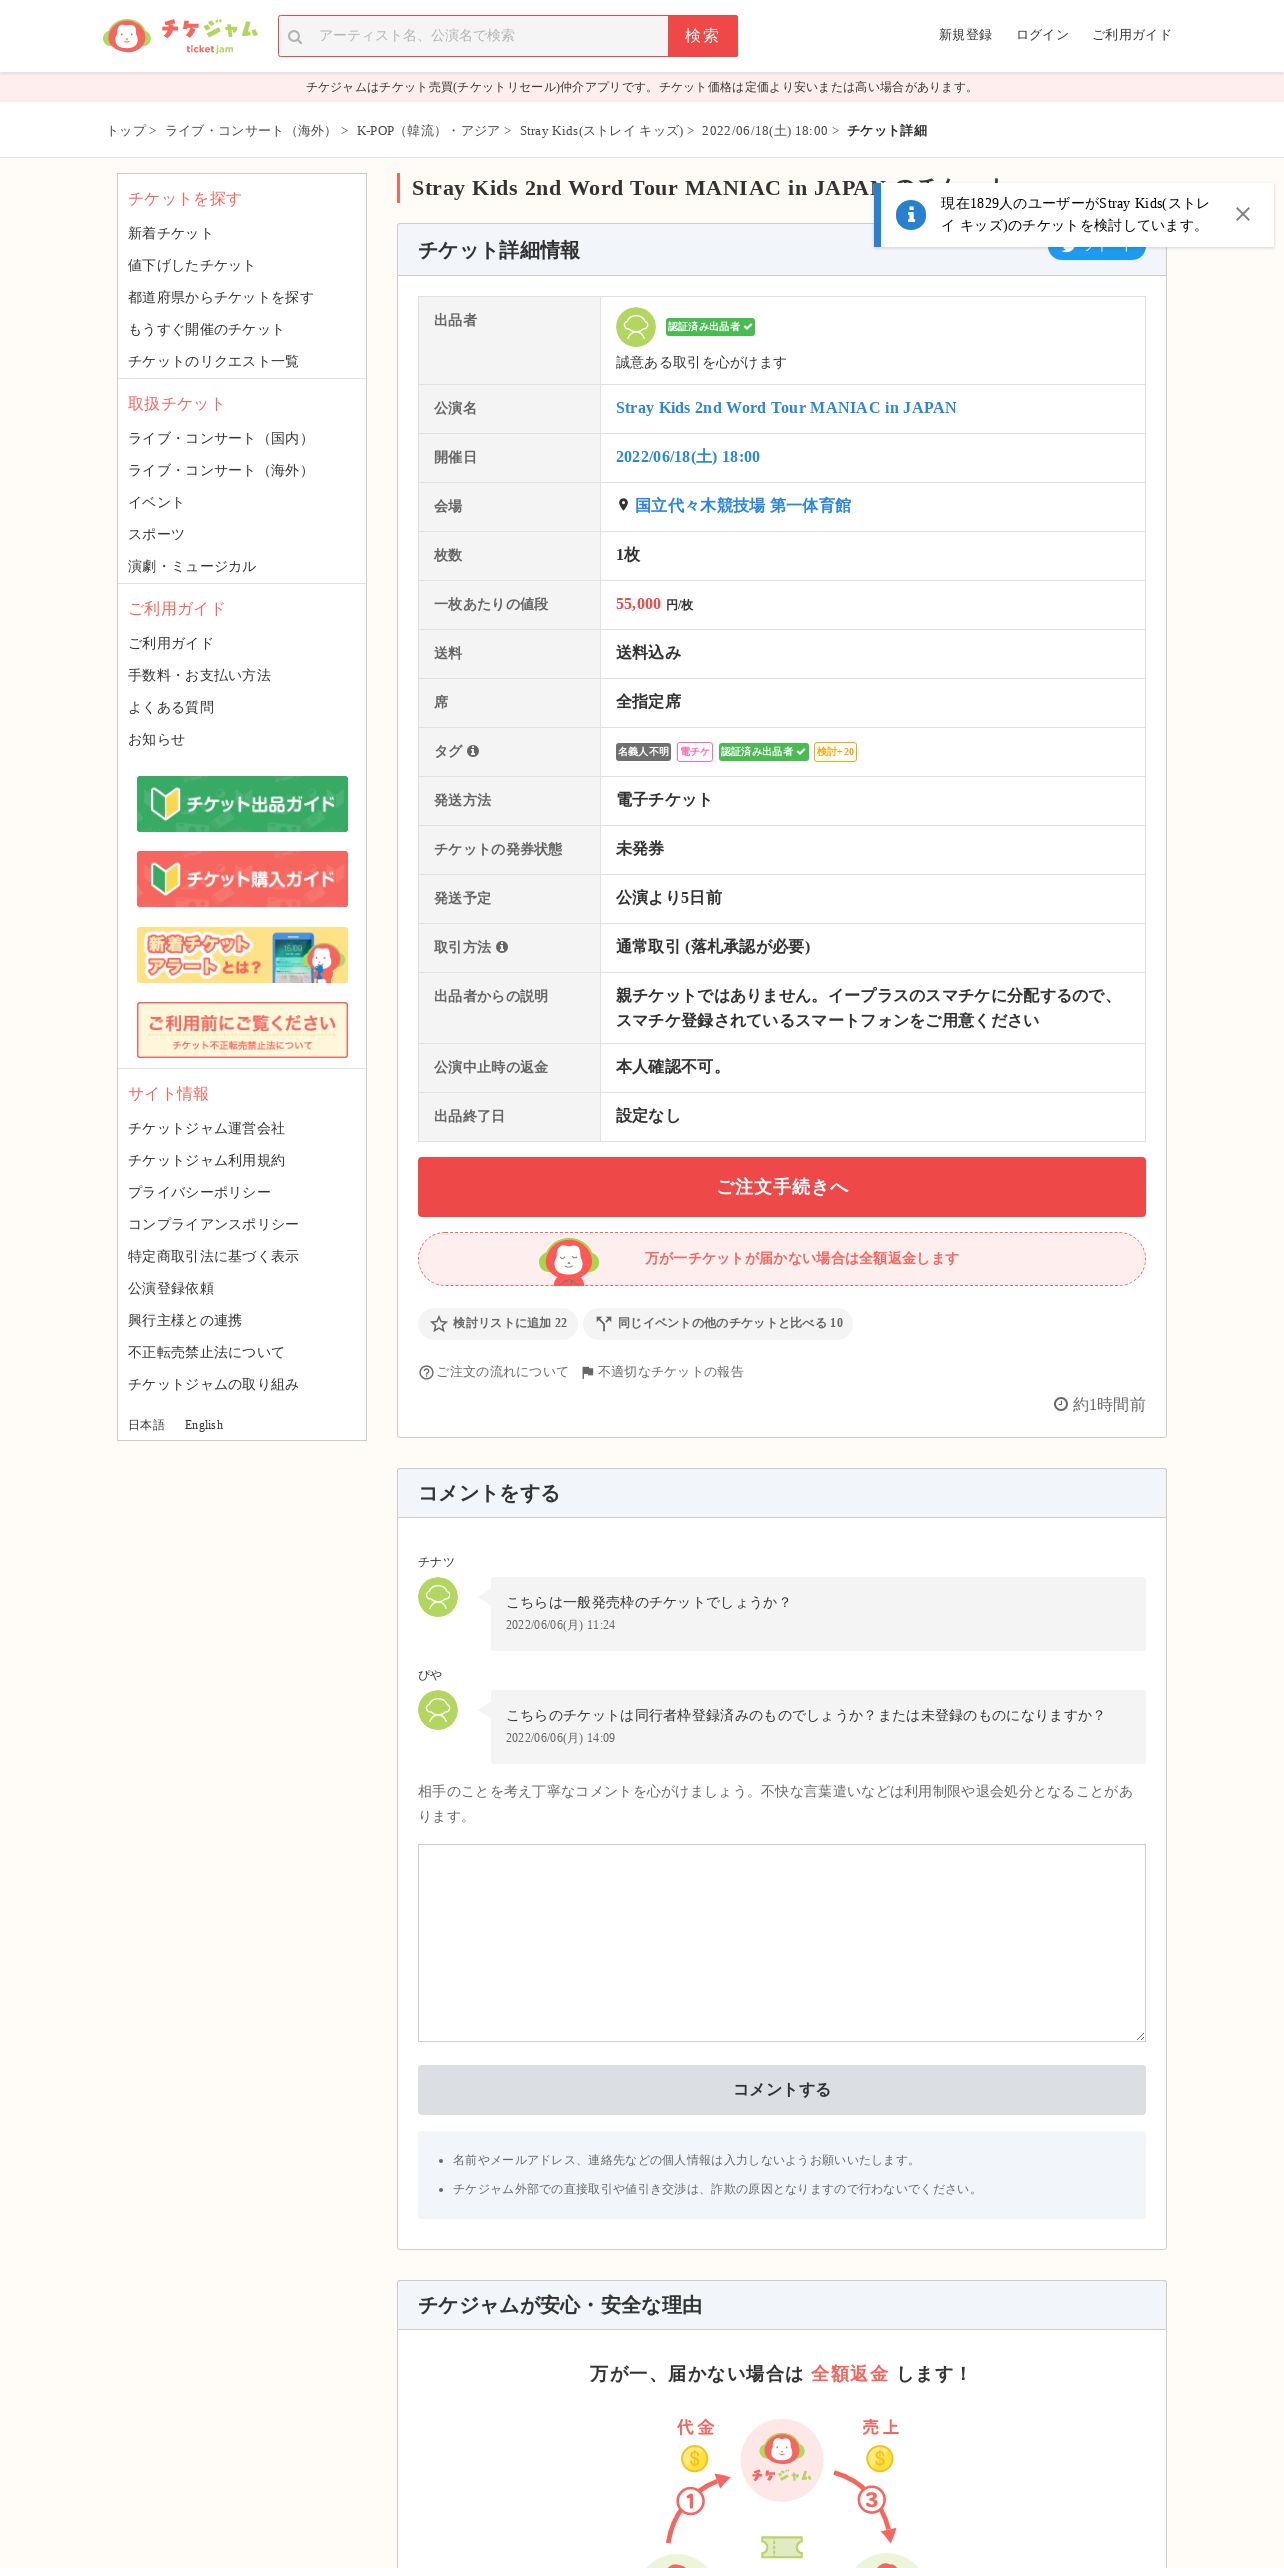Click the search magnifier icon
1284x2568 pixels.
coord(295,37)
